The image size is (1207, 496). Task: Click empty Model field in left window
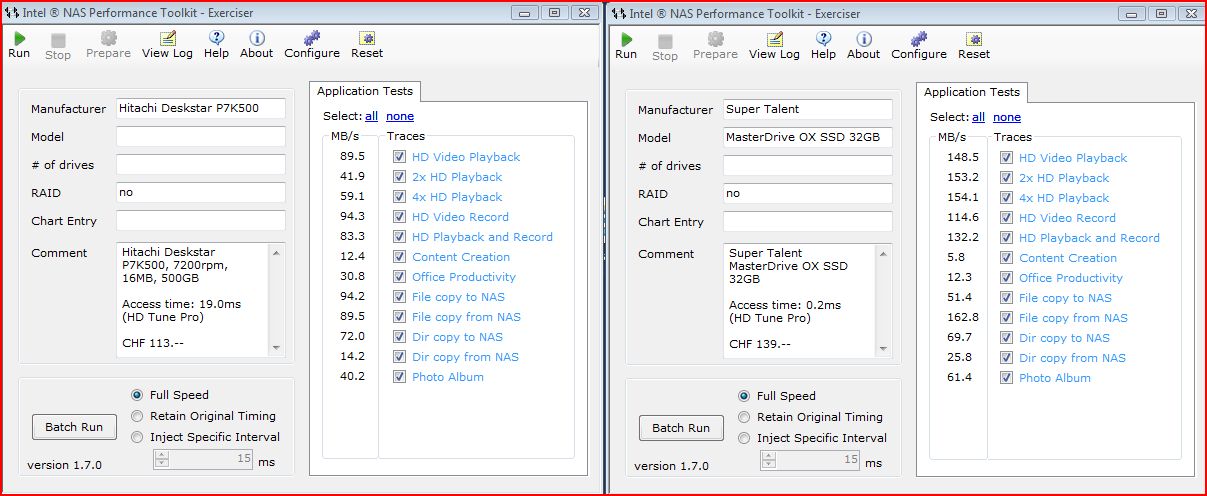click(201, 136)
